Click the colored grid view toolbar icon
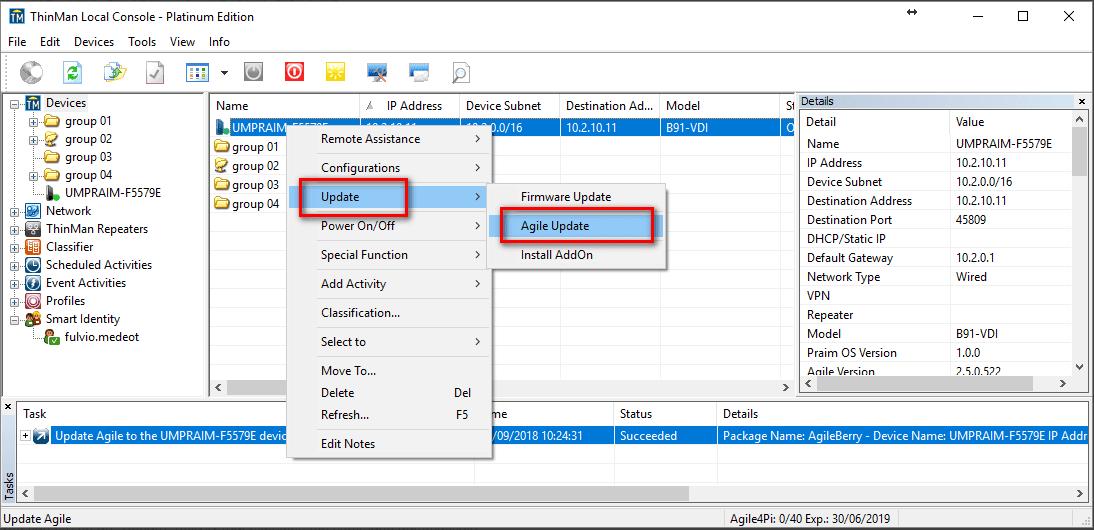 (x=197, y=72)
